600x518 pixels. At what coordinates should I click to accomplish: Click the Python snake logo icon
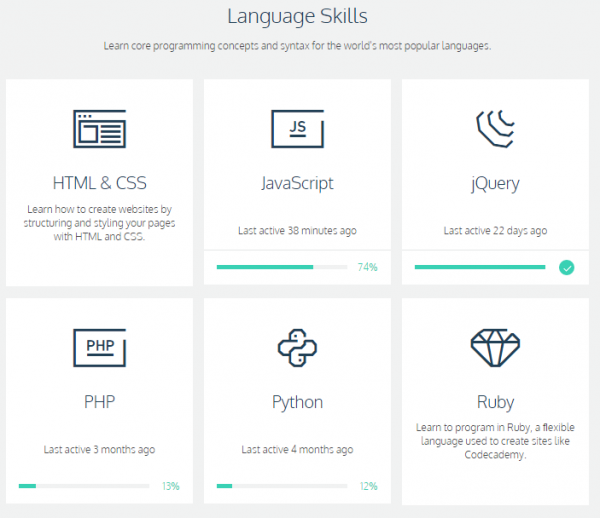(297, 348)
